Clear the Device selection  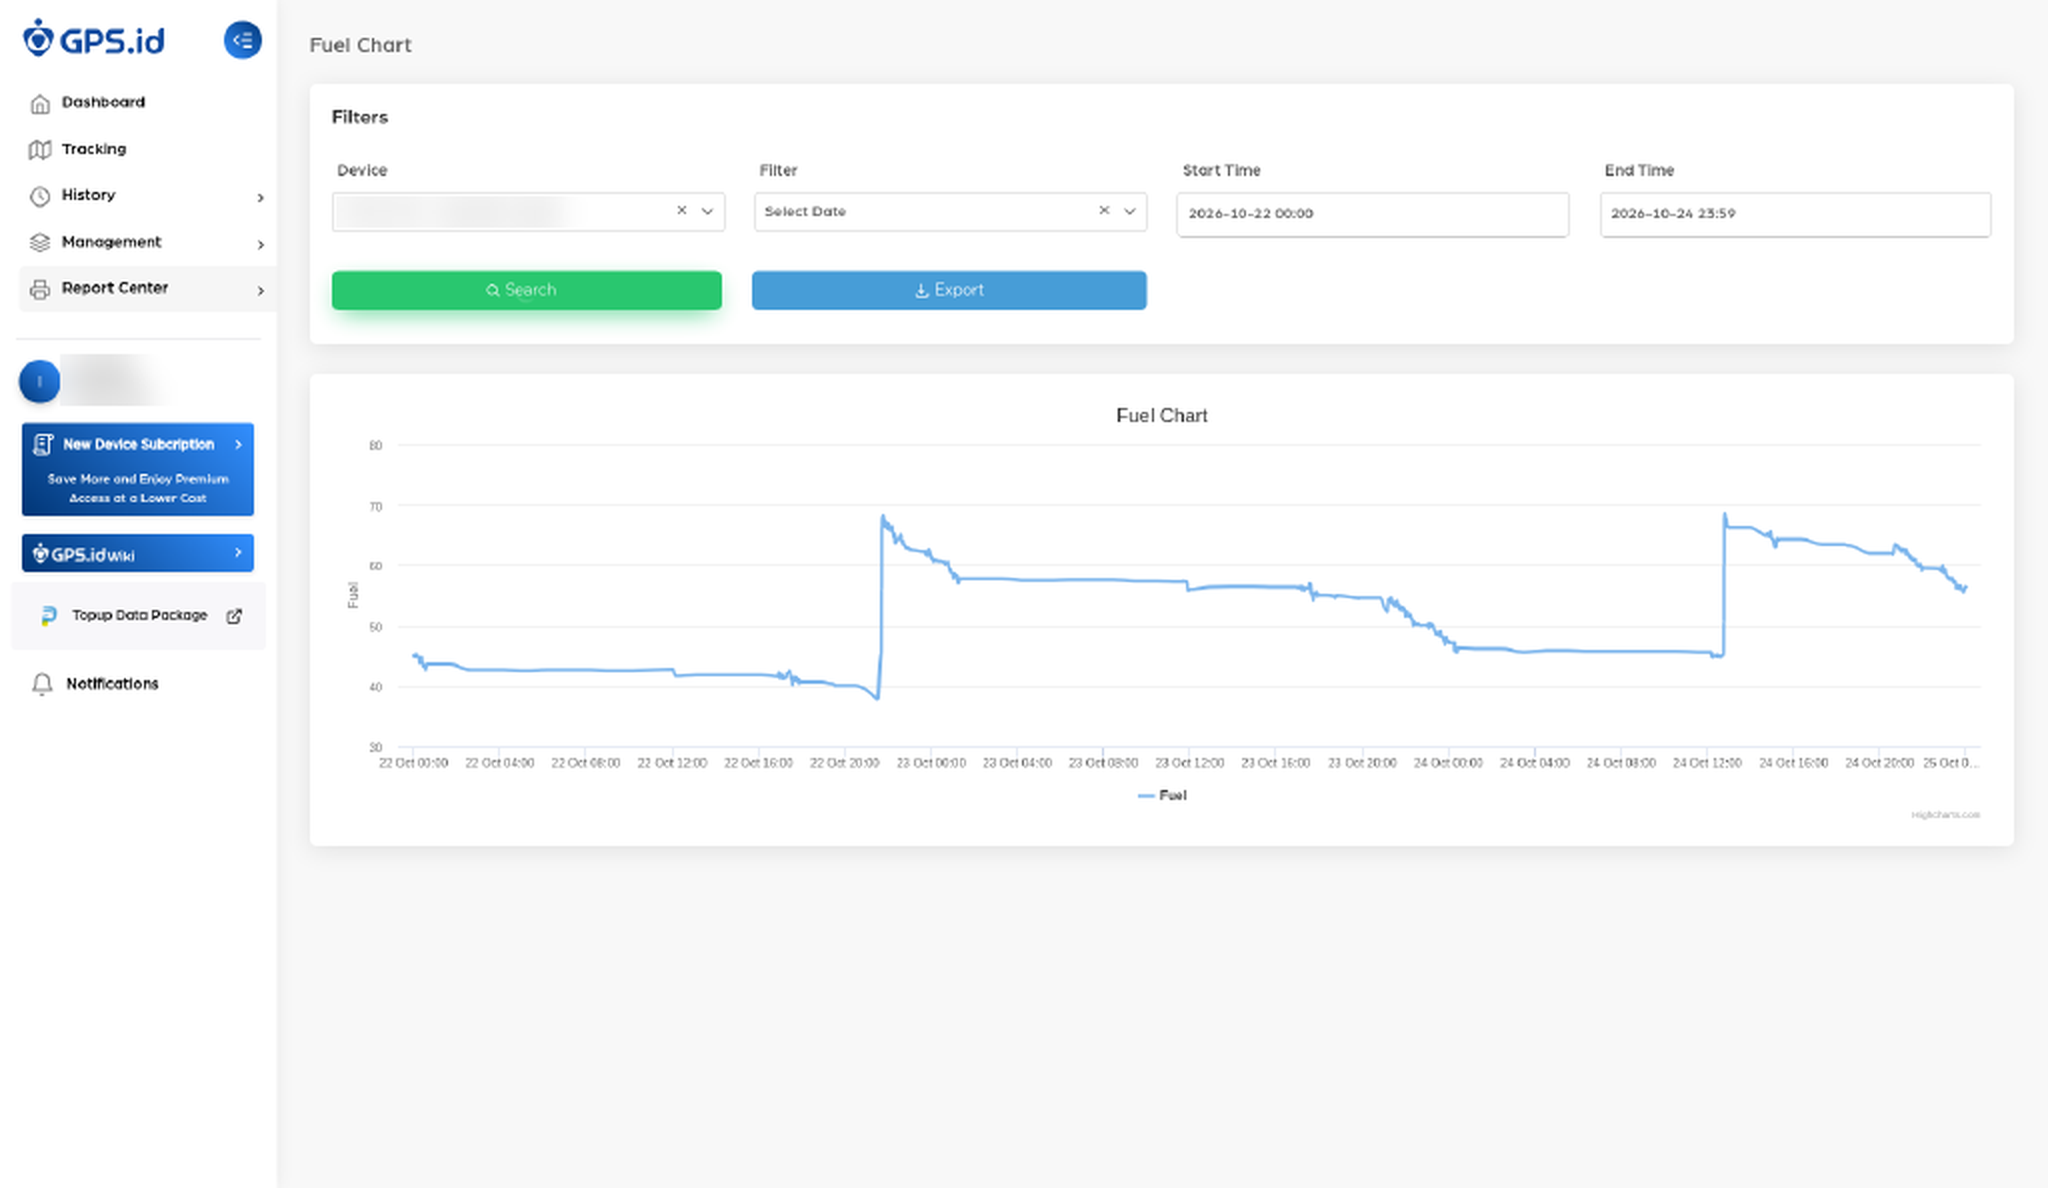click(x=682, y=210)
